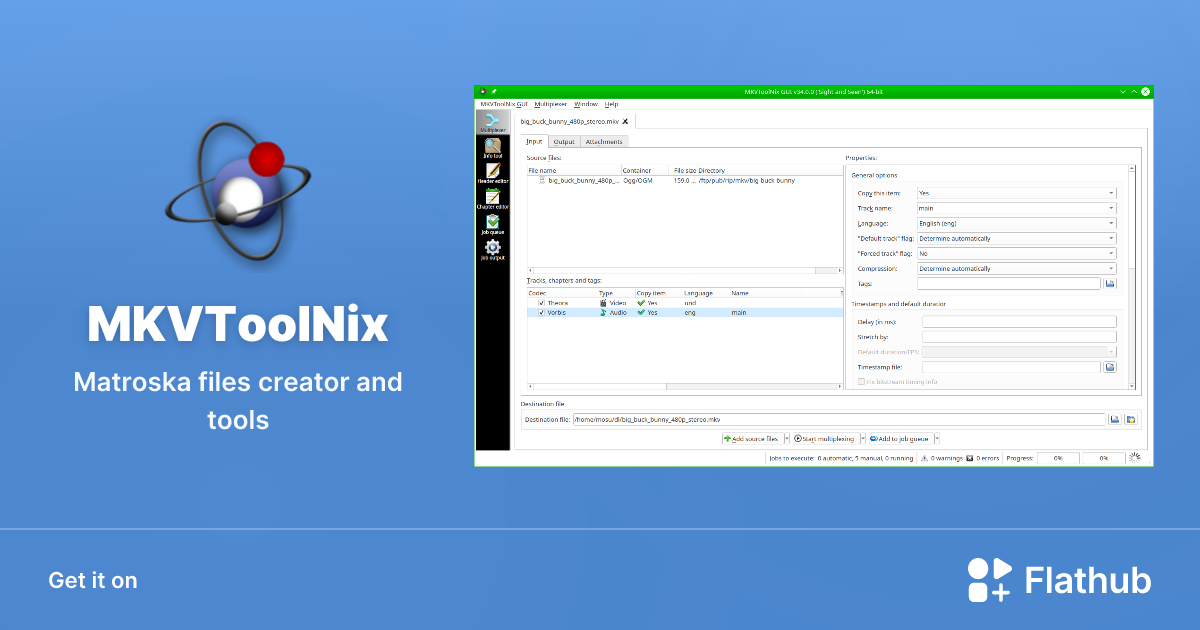Viewport: 1200px width, 630px height.
Task: Open the Help menu
Action: [x=610, y=103]
